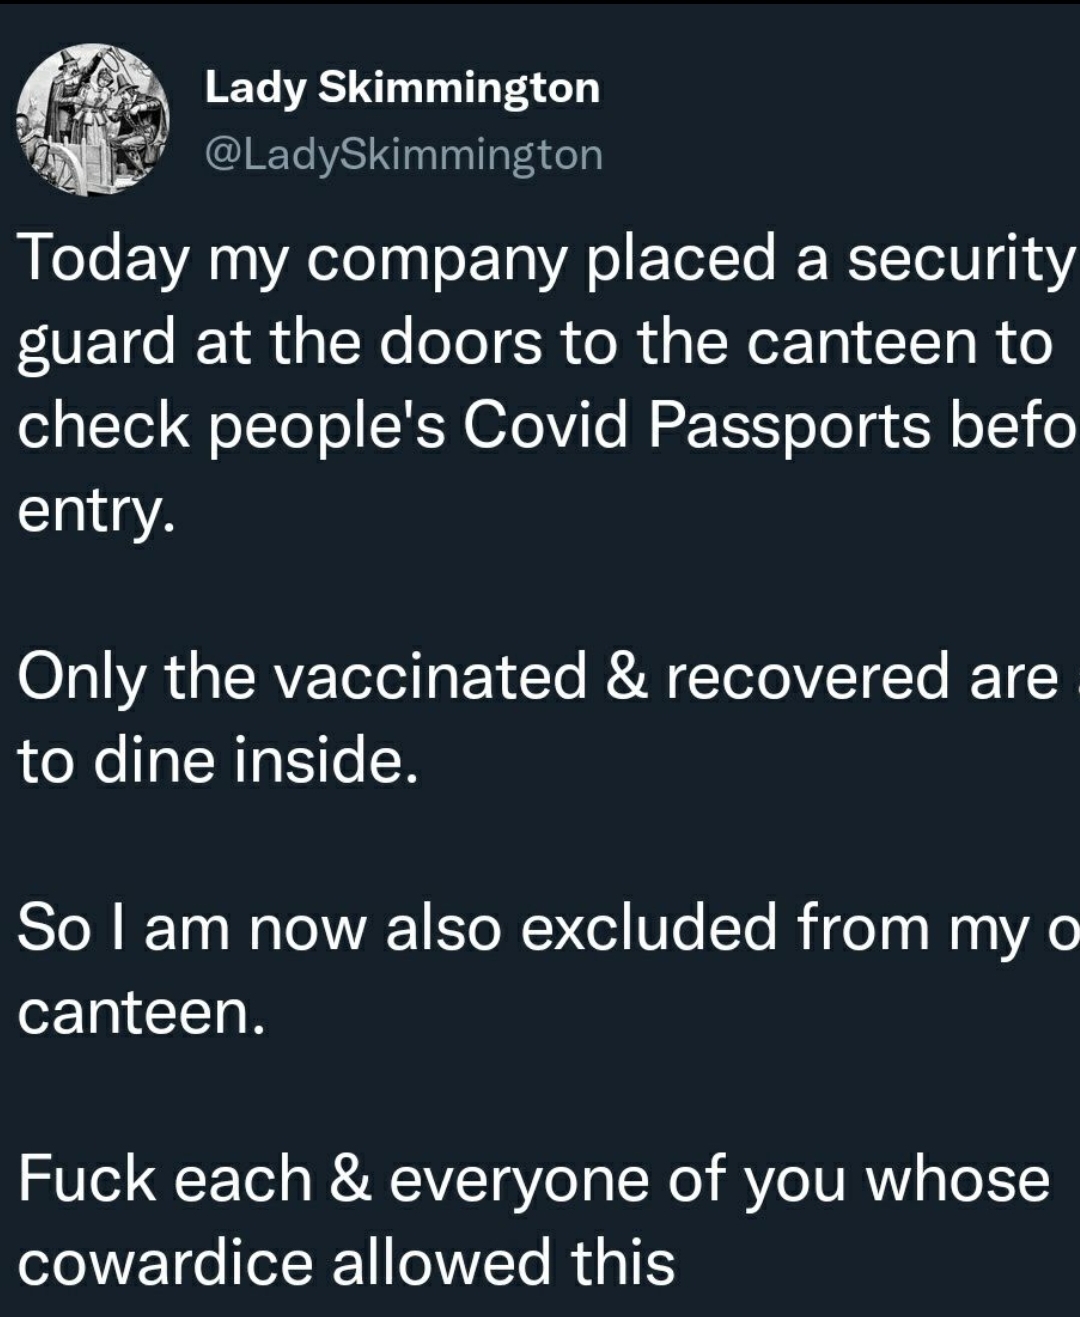Viewport: 1080px width, 1317px height.
Task: Open the @LadySkimmington handle link
Action: tap(403, 155)
